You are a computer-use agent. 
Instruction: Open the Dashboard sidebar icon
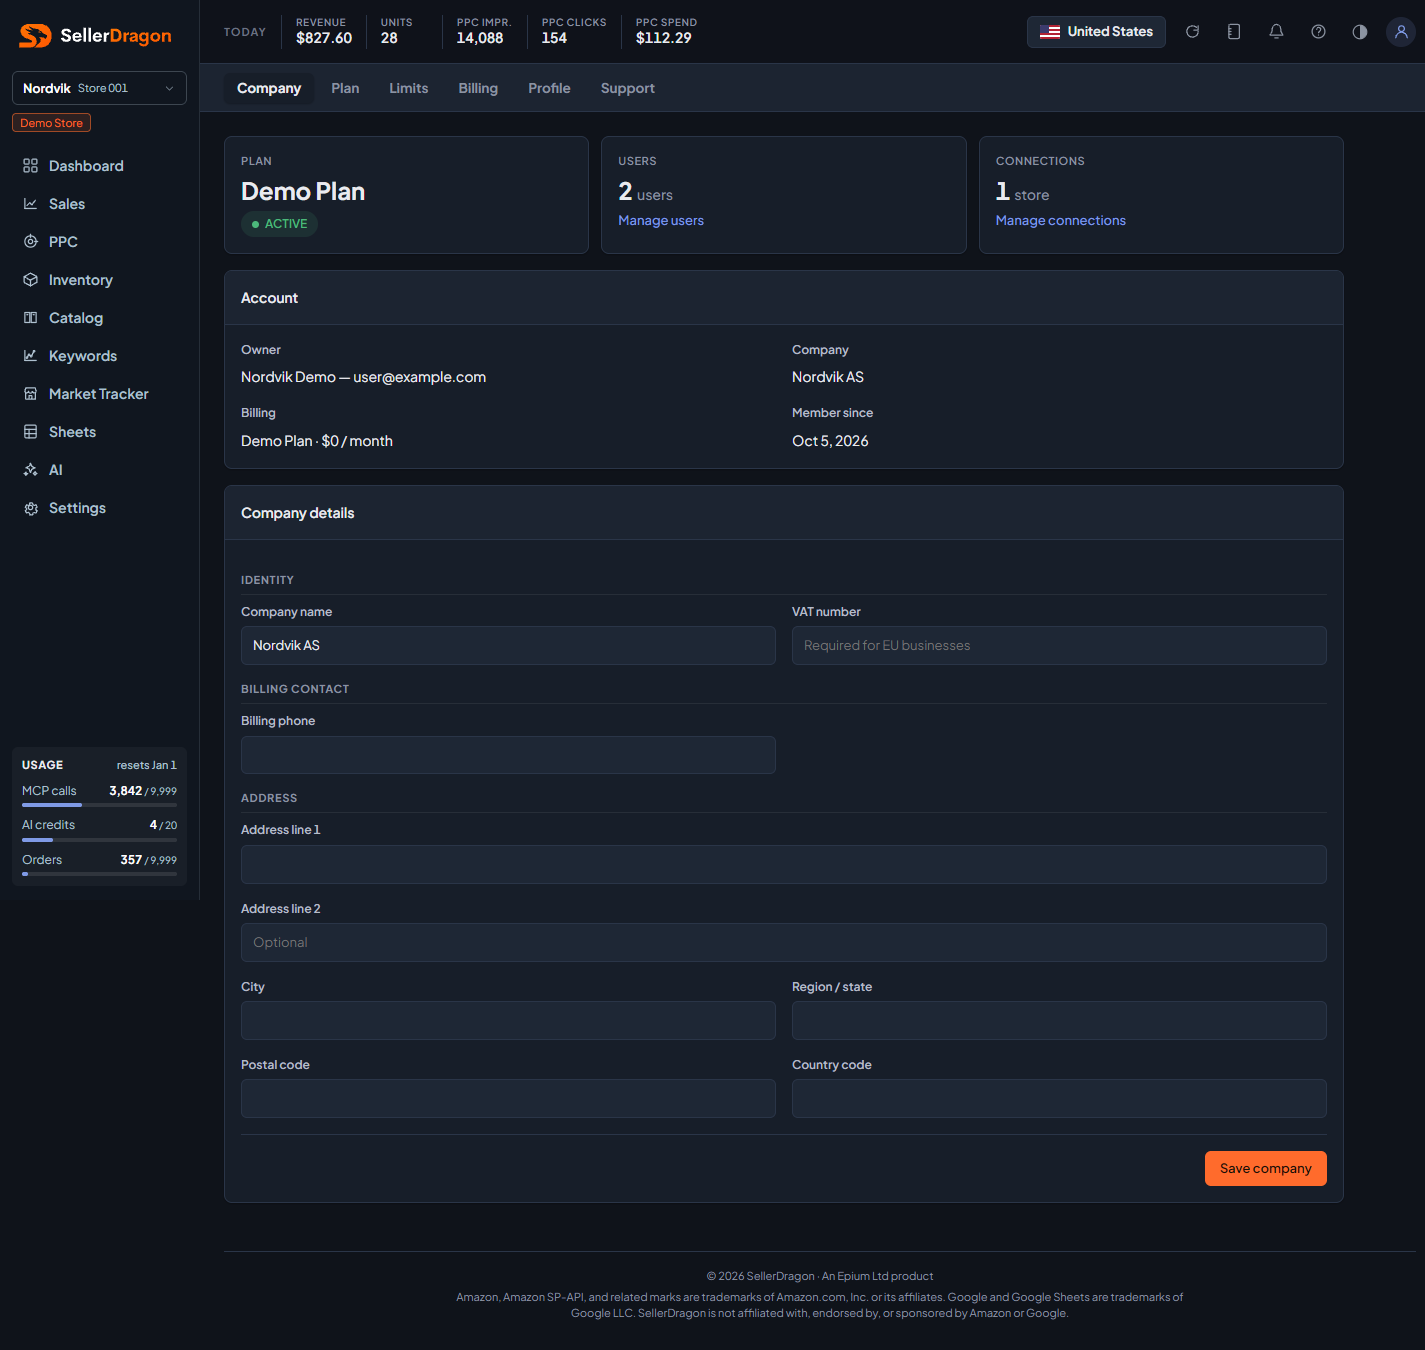pyautogui.click(x=31, y=166)
